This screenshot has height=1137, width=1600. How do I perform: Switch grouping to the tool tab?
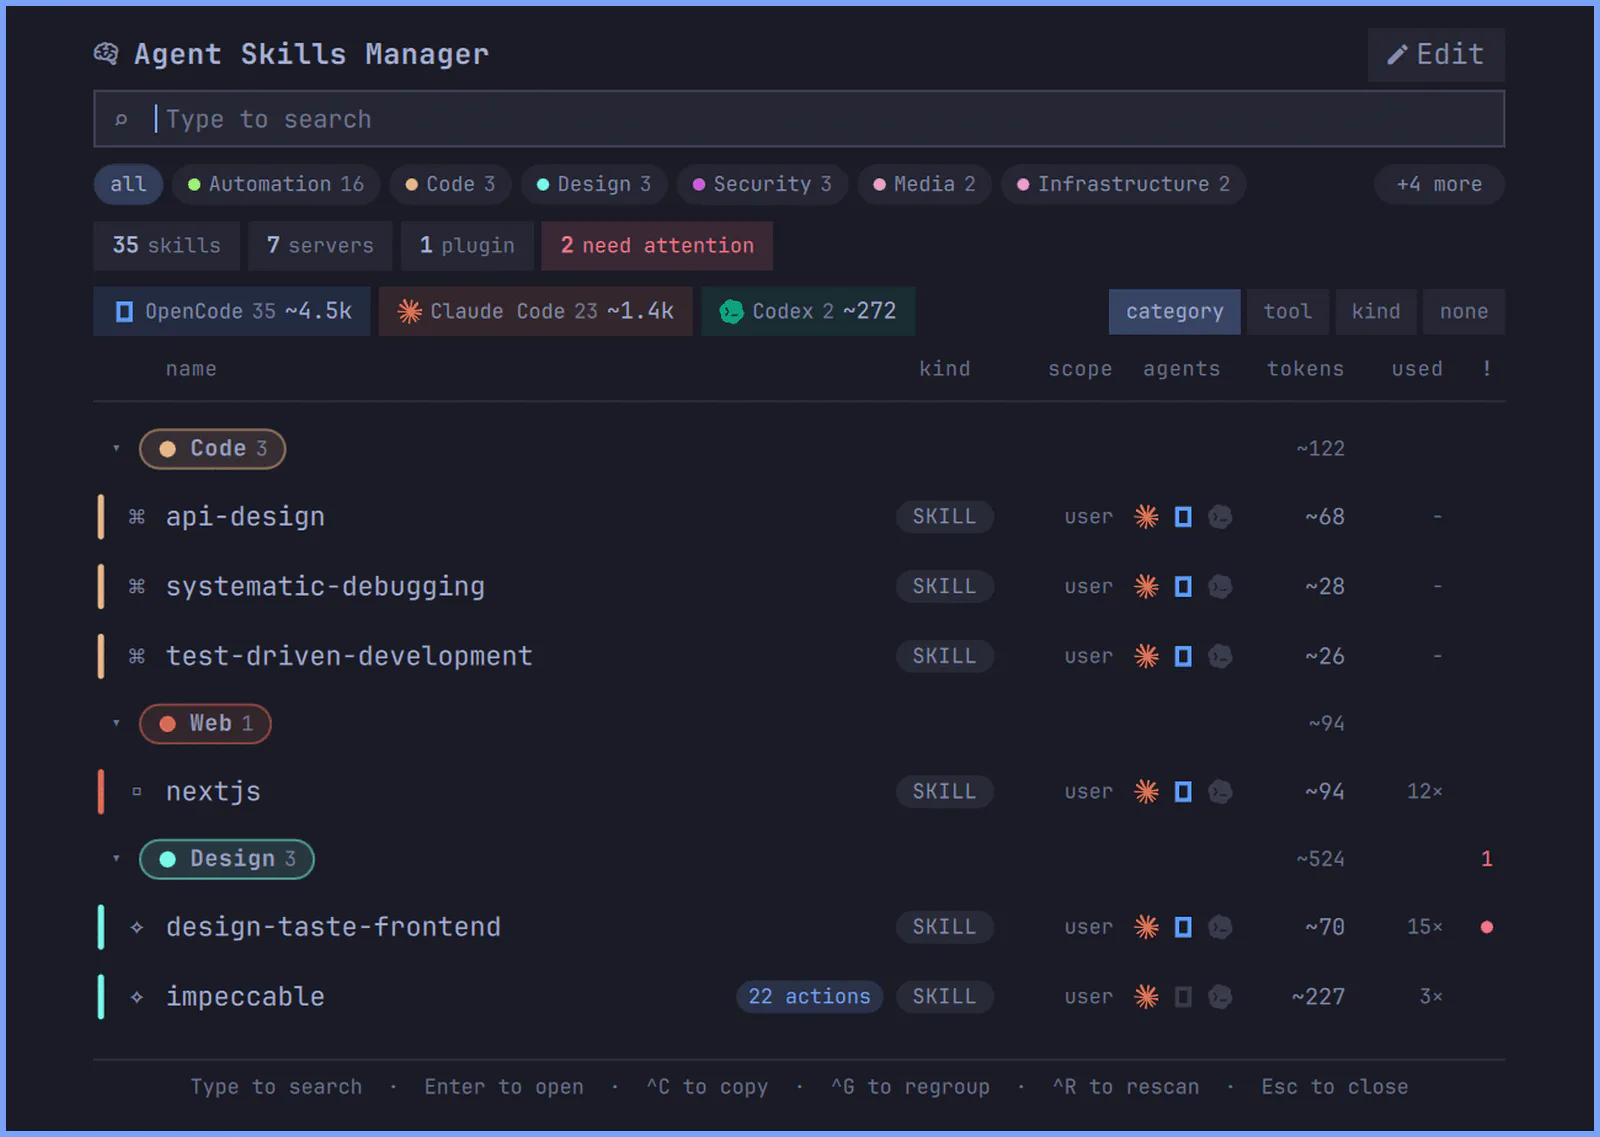click(x=1287, y=312)
